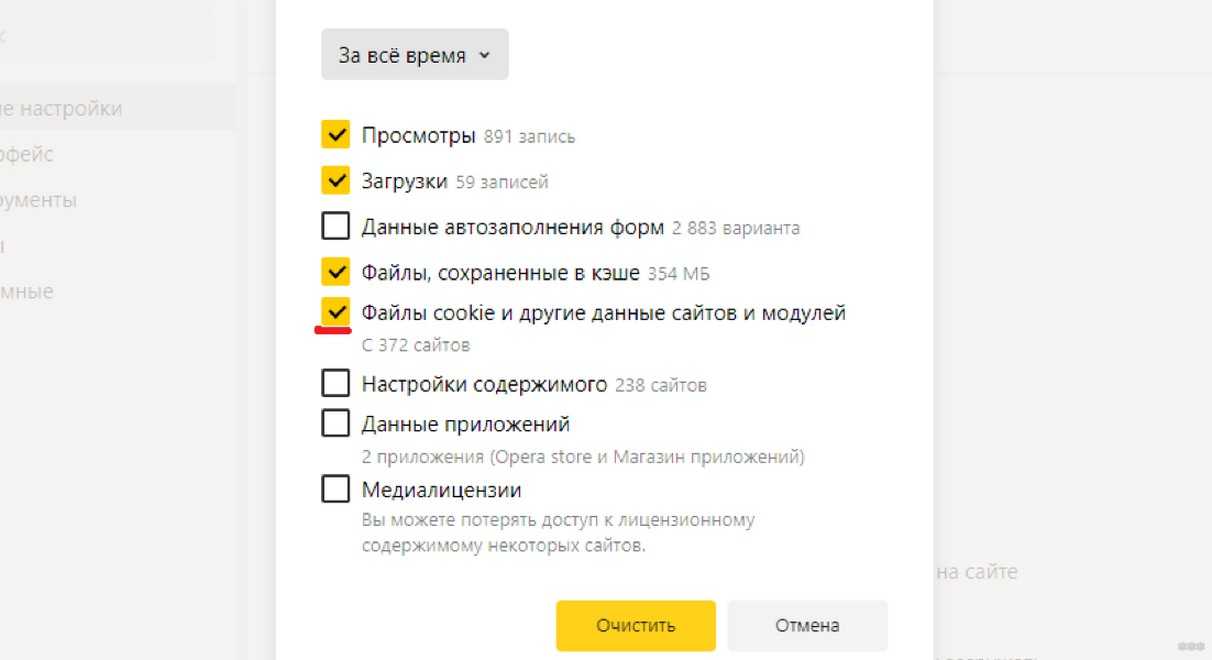1212x660 pixels.
Task: Focus the settings search field
Action: [x=100, y=35]
